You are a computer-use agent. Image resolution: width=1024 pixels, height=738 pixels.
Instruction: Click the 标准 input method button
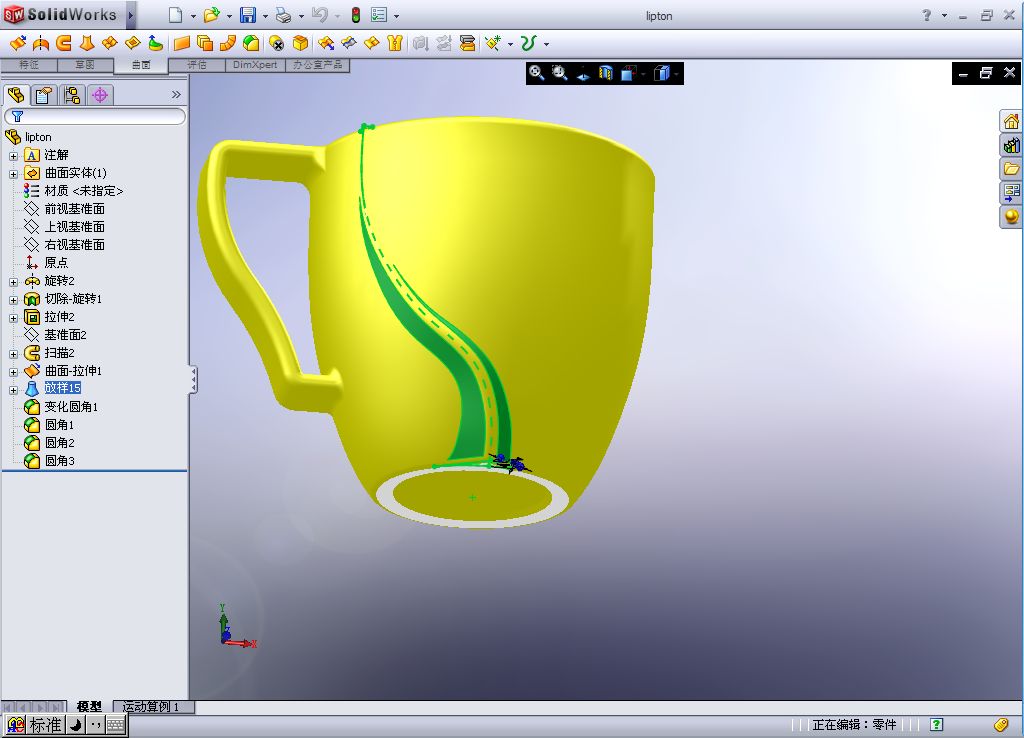coord(46,725)
